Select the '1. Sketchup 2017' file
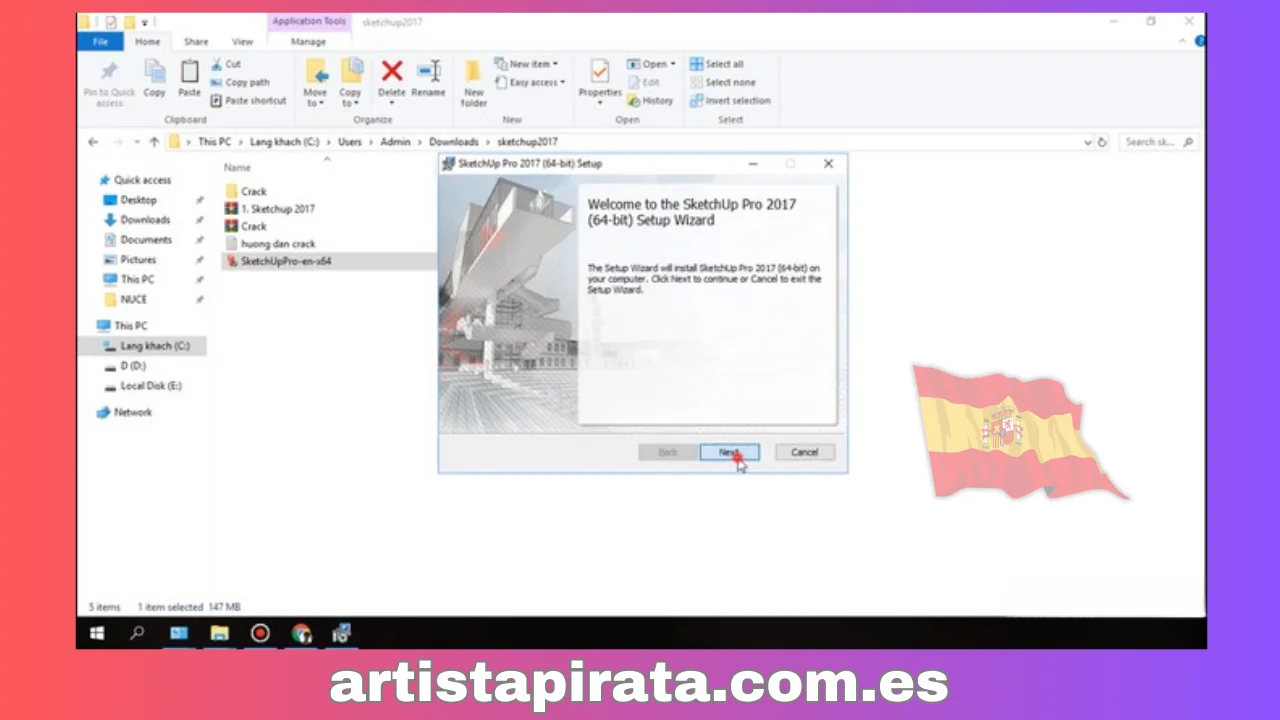The height and width of the screenshot is (720, 1280). [277, 209]
